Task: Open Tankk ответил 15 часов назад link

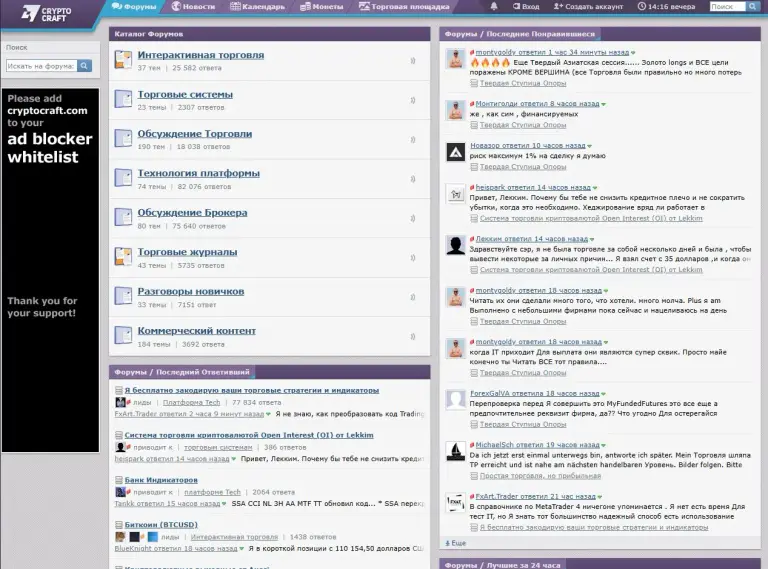Action: click(167, 503)
